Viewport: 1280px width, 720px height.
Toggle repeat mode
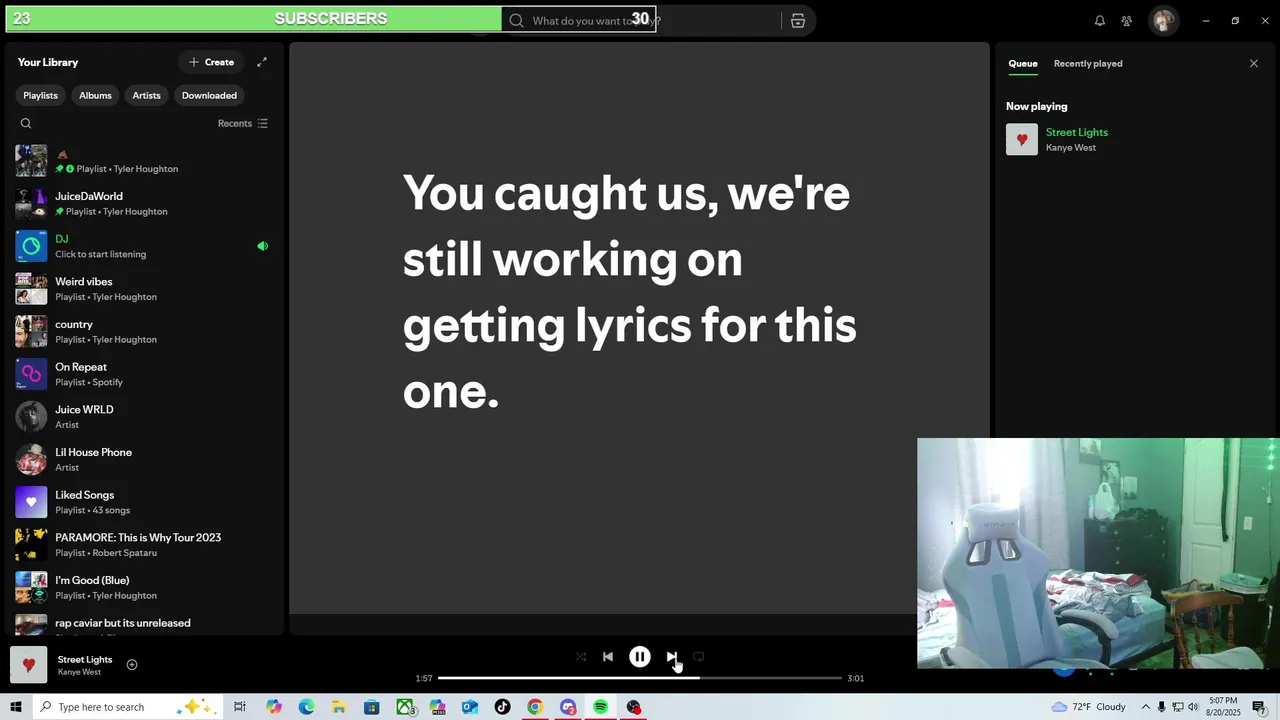(x=699, y=657)
